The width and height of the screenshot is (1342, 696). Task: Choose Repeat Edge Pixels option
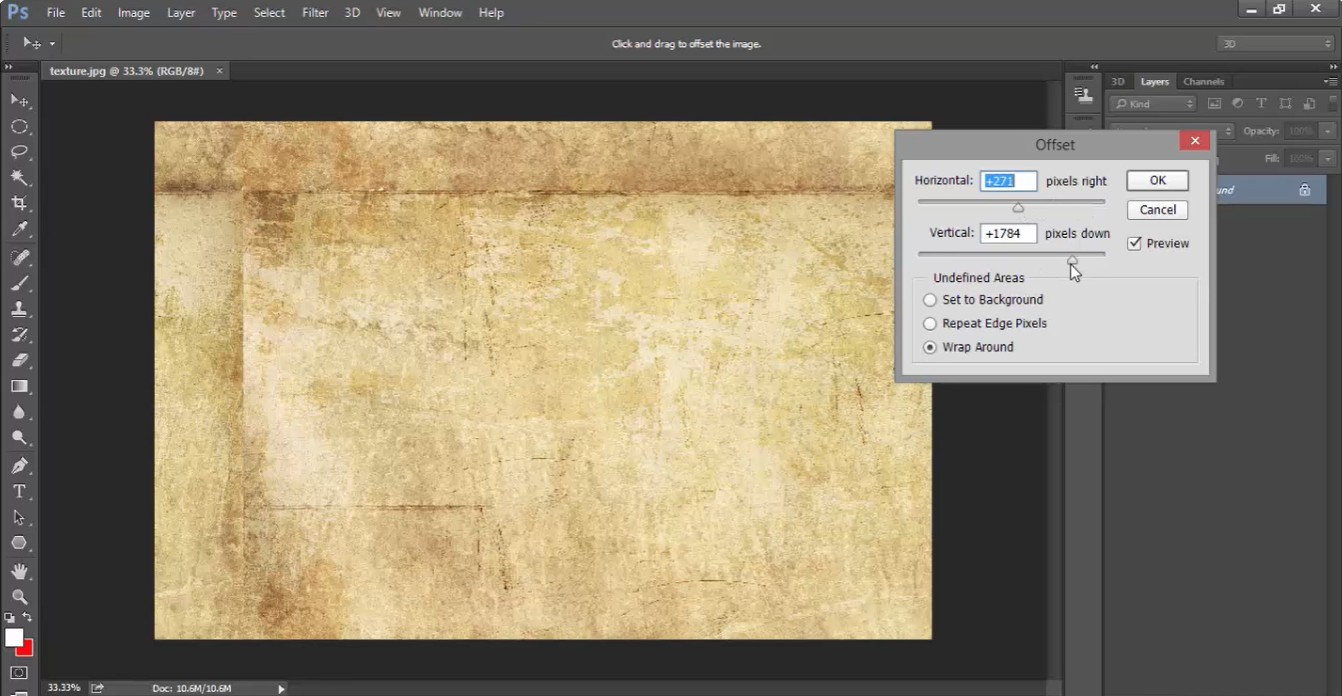coord(930,324)
